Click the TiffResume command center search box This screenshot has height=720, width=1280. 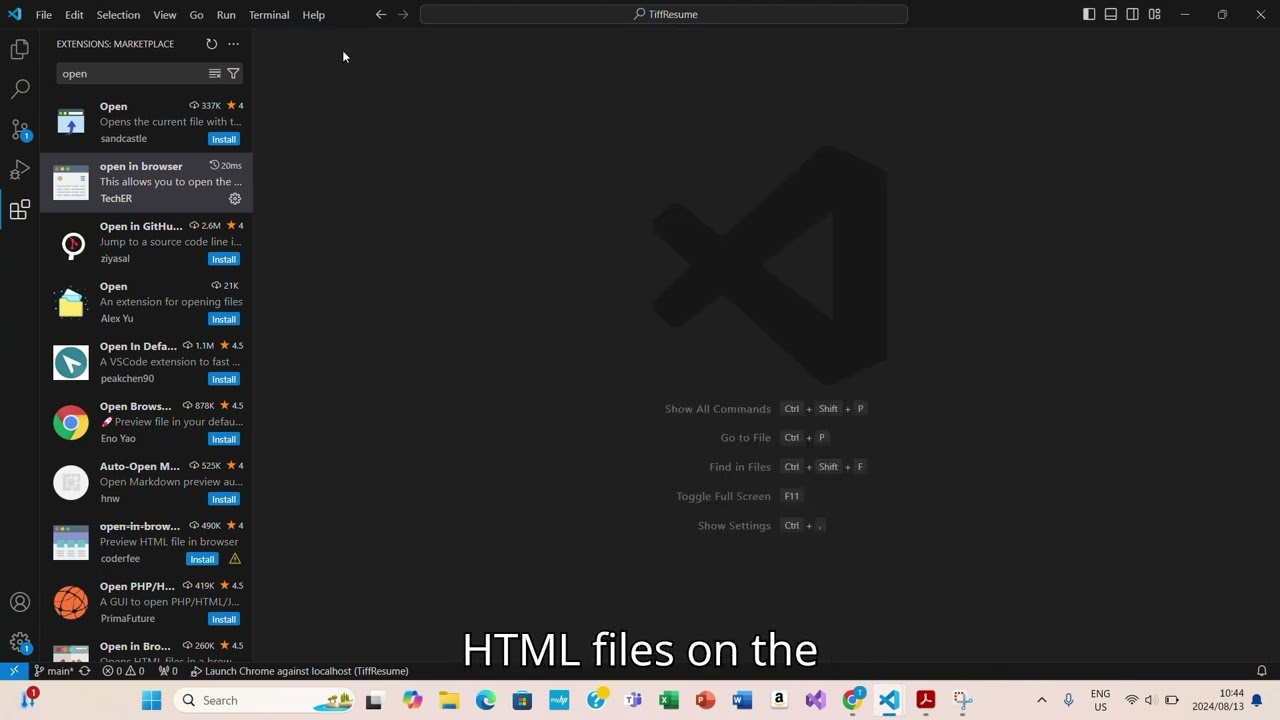pyautogui.click(x=664, y=14)
